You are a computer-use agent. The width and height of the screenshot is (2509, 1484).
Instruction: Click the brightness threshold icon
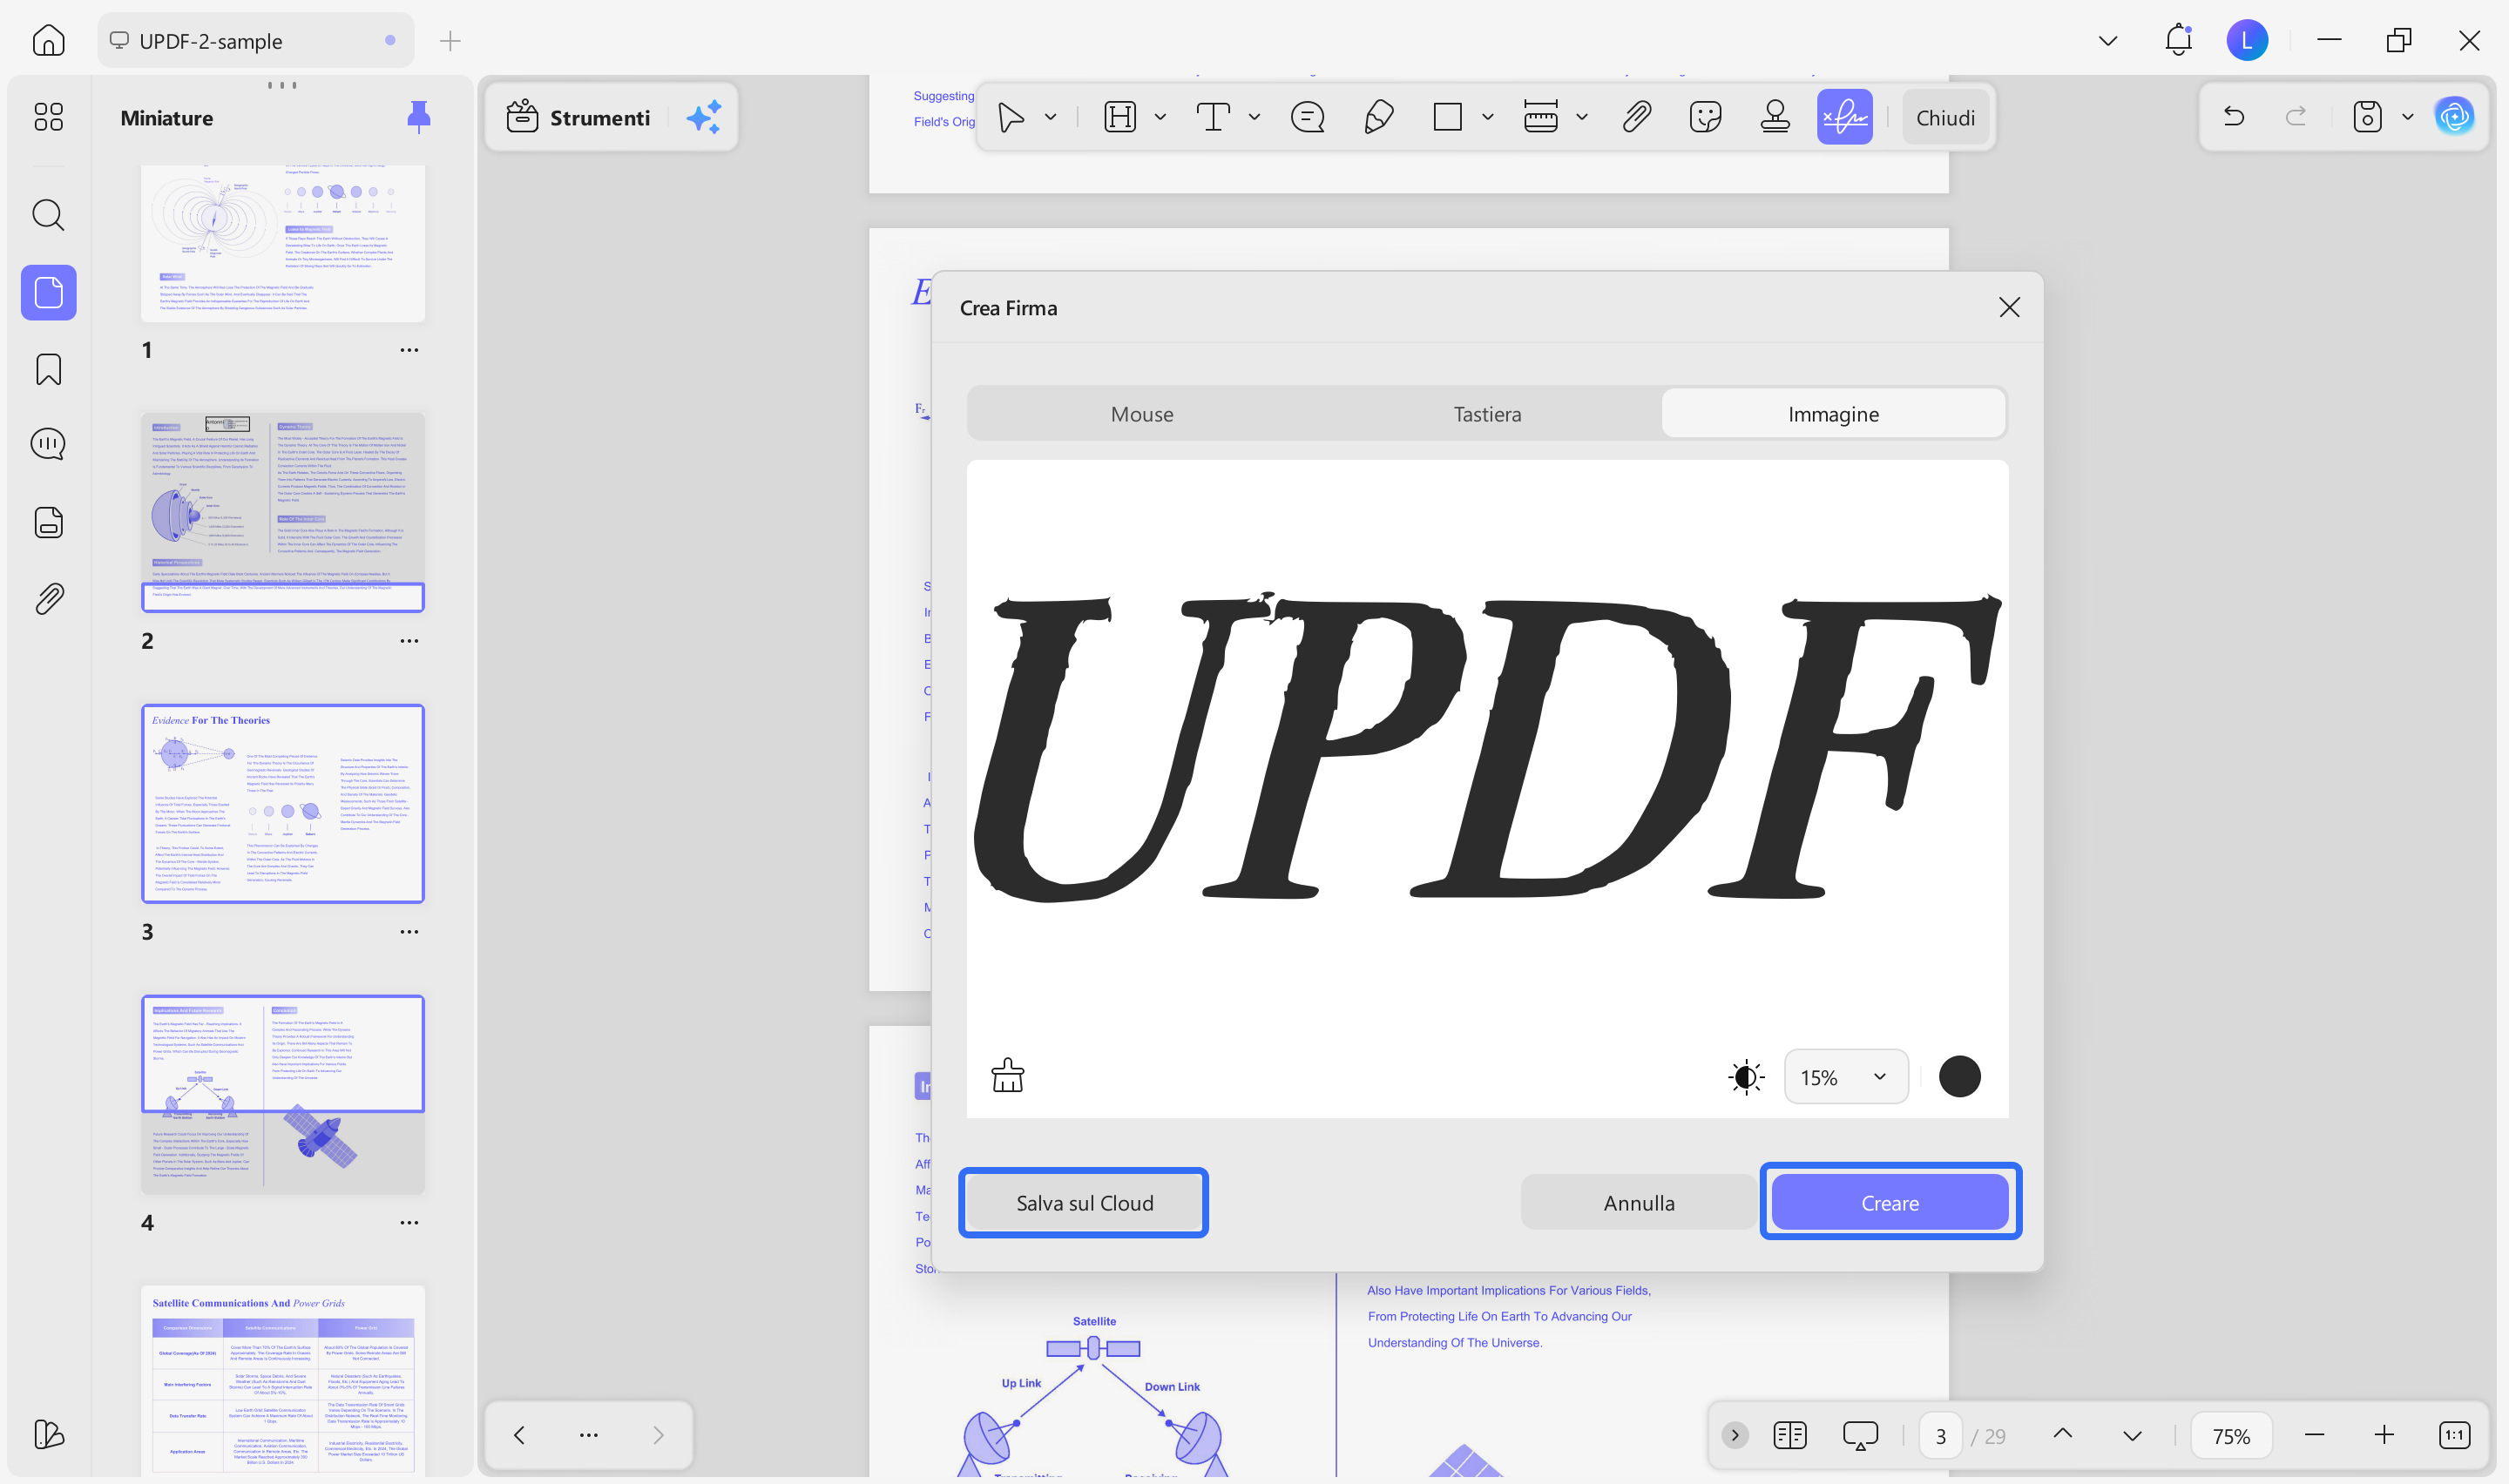click(1746, 1077)
